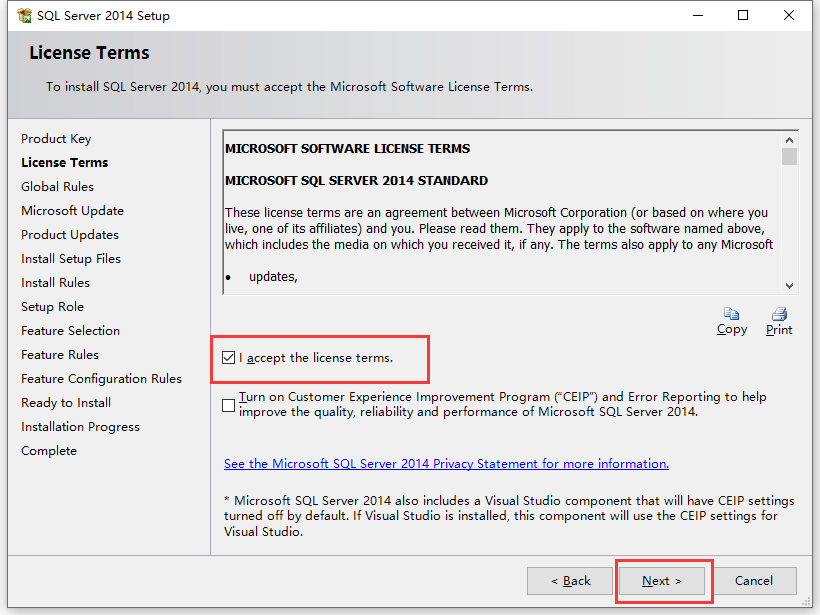820x615 pixels.
Task: Click the Back button
Action: (x=569, y=580)
